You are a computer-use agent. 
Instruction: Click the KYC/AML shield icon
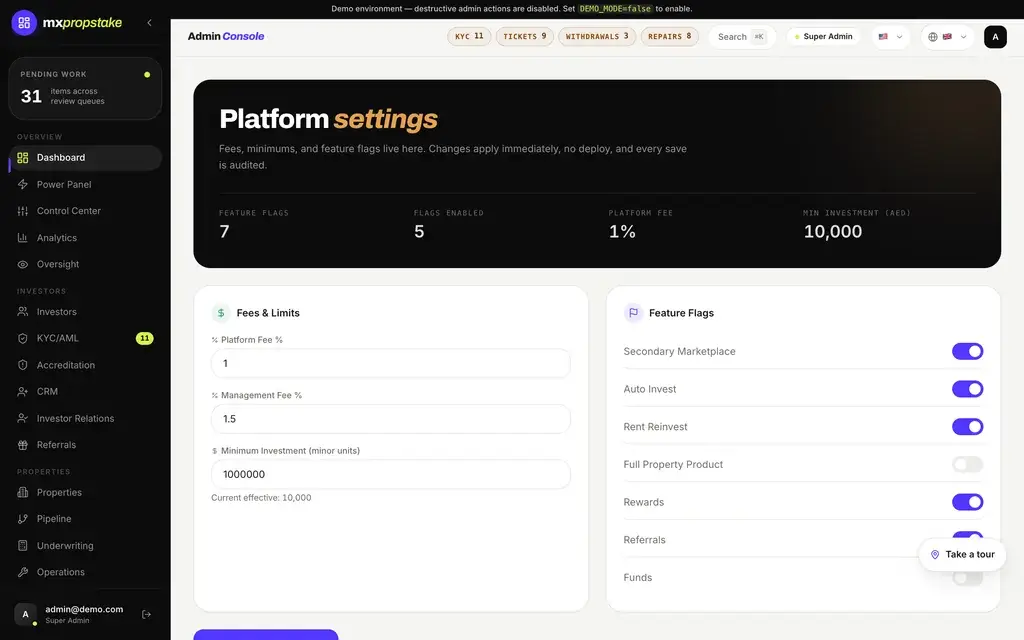pyautogui.click(x=23, y=338)
